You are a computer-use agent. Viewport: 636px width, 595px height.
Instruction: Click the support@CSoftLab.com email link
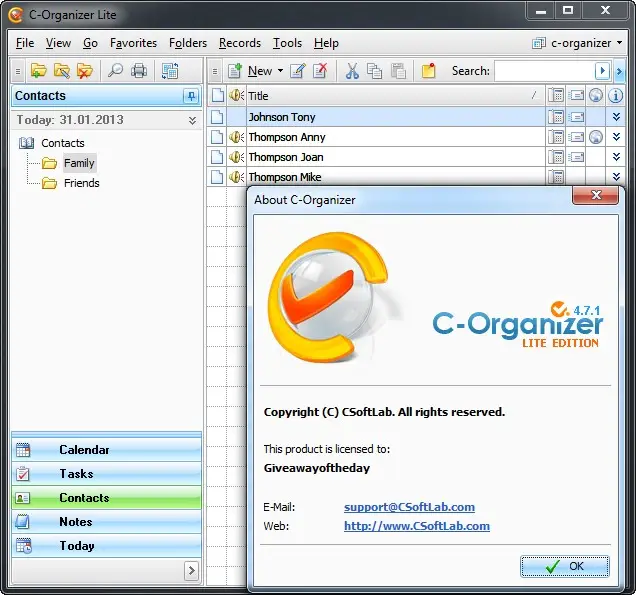click(409, 507)
